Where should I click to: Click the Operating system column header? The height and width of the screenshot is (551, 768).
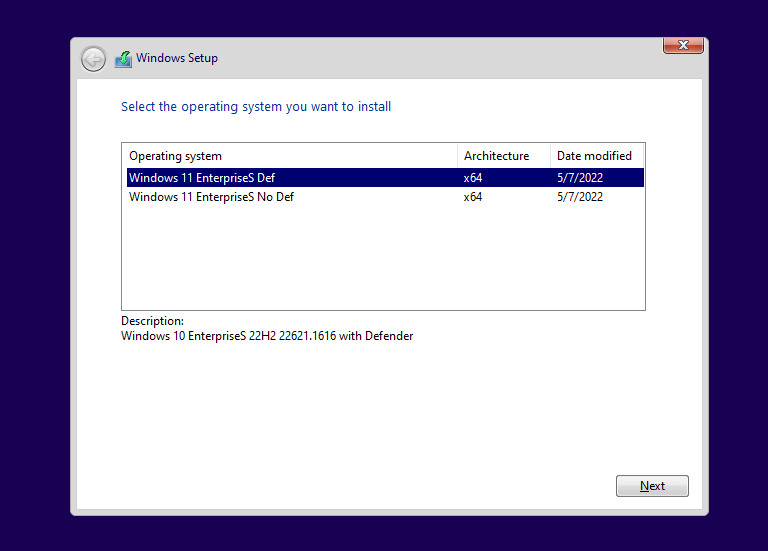289,156
